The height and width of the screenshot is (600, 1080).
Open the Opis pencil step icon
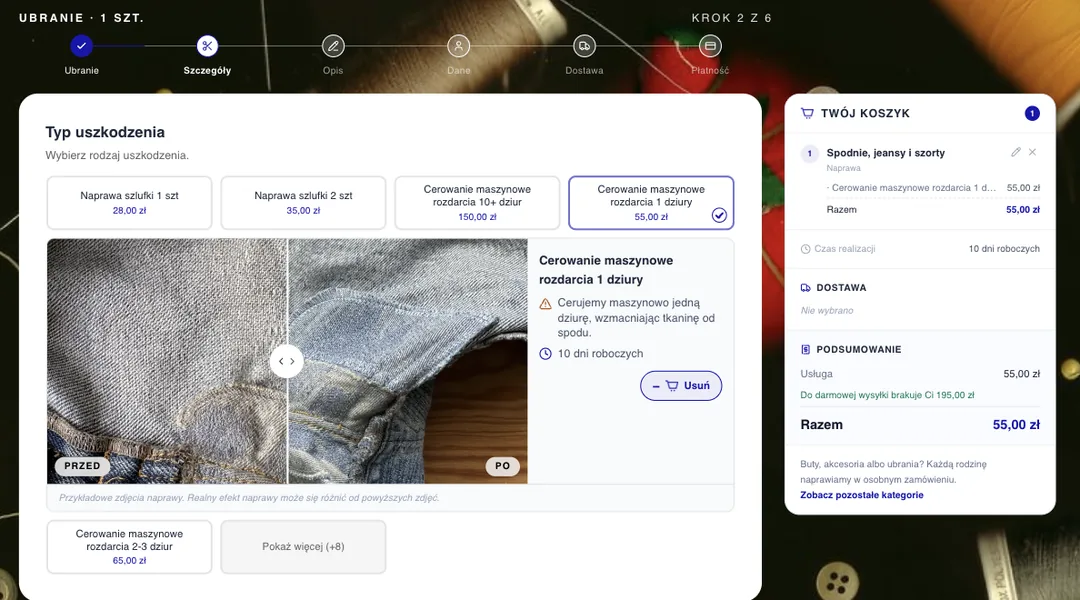click(333, 46)
